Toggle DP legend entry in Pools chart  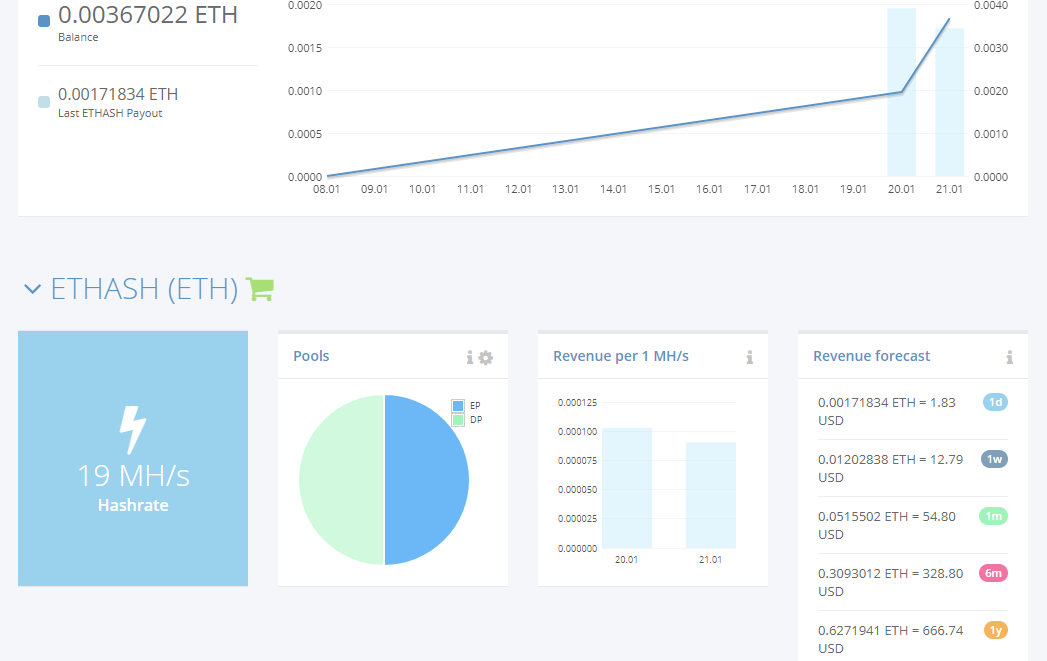pyautogui.click(x=467, y=420)
